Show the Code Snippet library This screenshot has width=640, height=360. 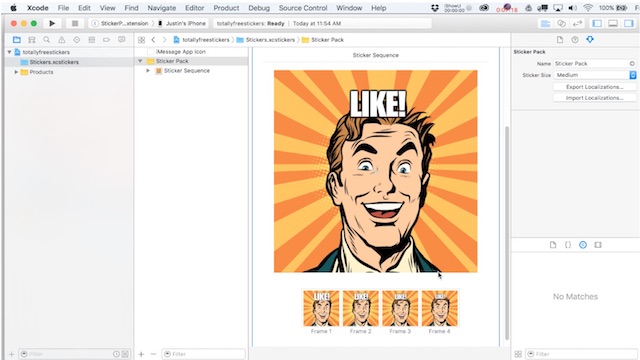[568, 245]
